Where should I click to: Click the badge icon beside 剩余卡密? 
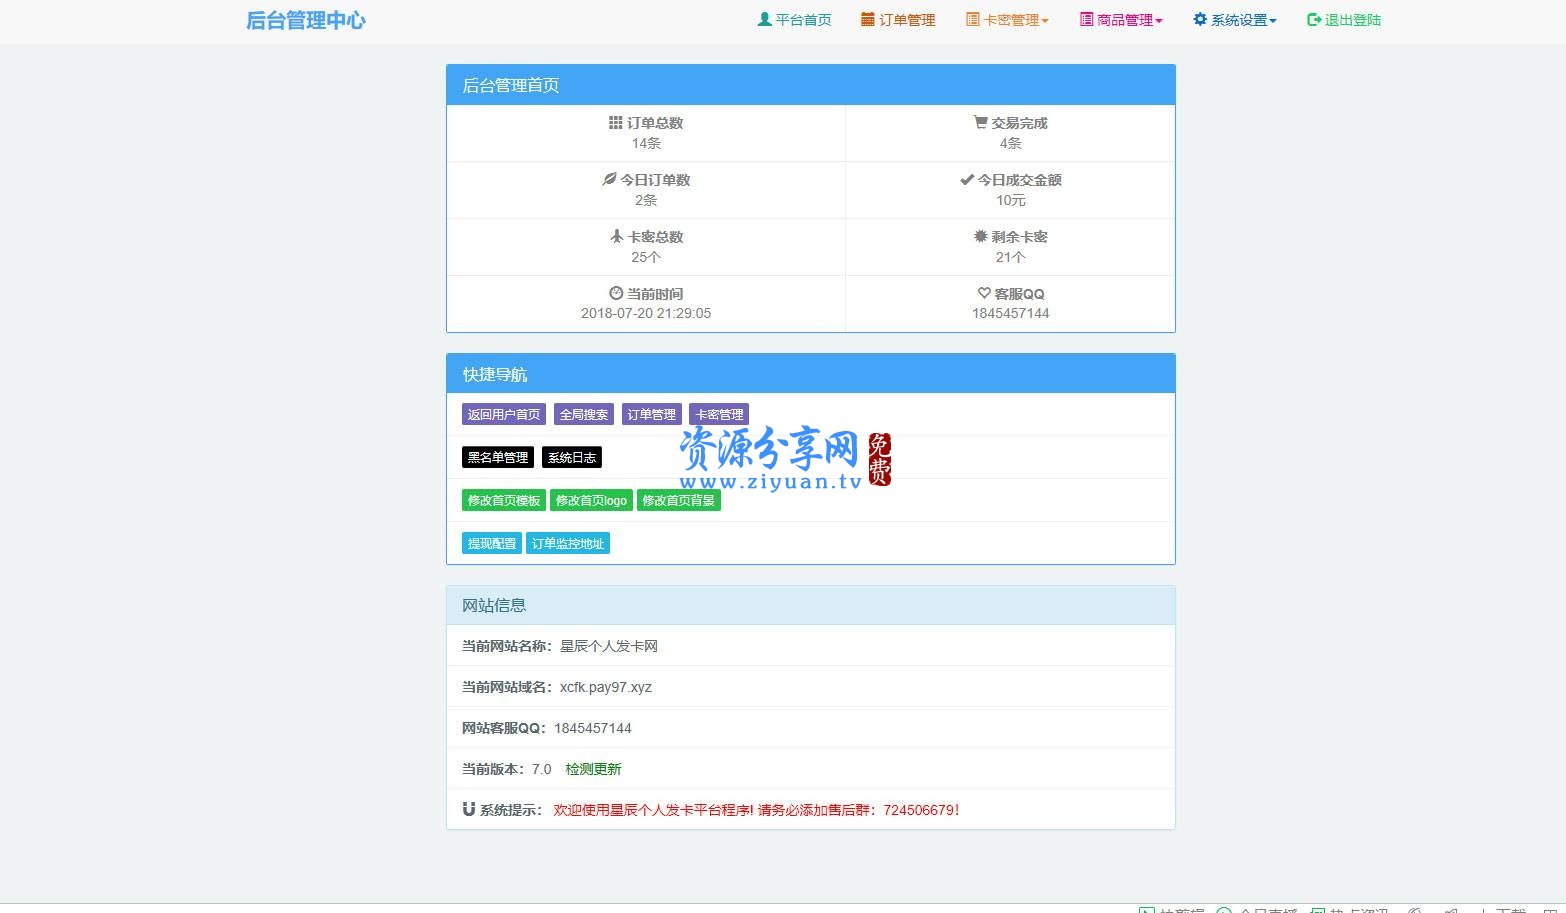[981, 236]
